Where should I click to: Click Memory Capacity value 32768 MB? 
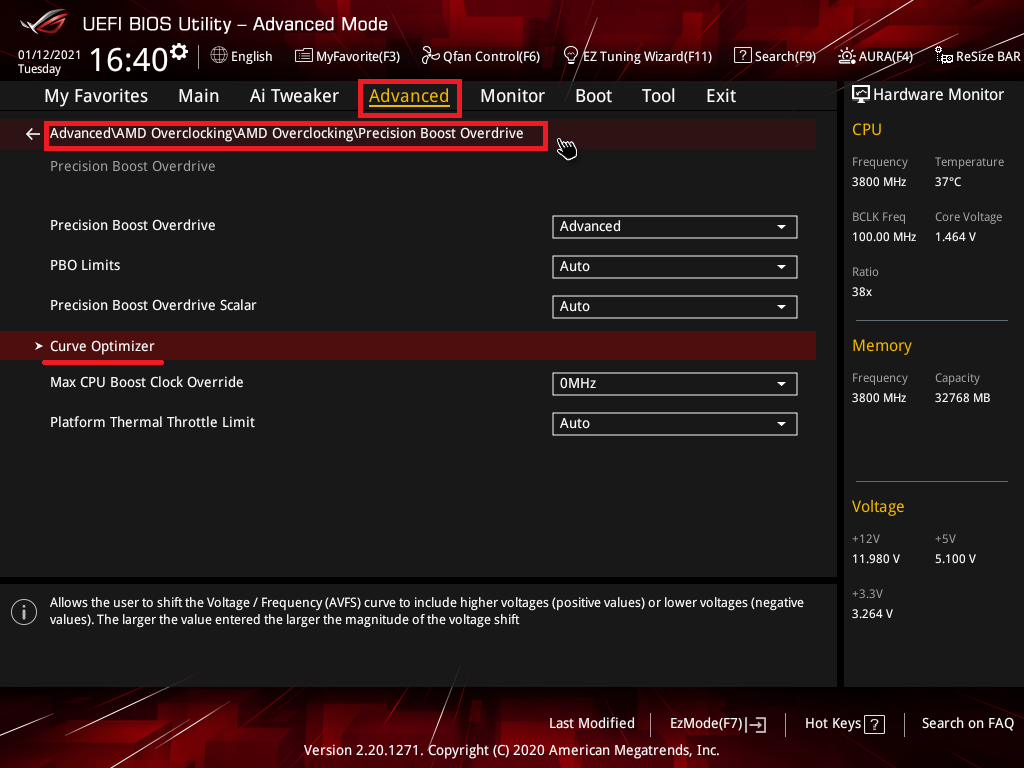tap(962, 397)
